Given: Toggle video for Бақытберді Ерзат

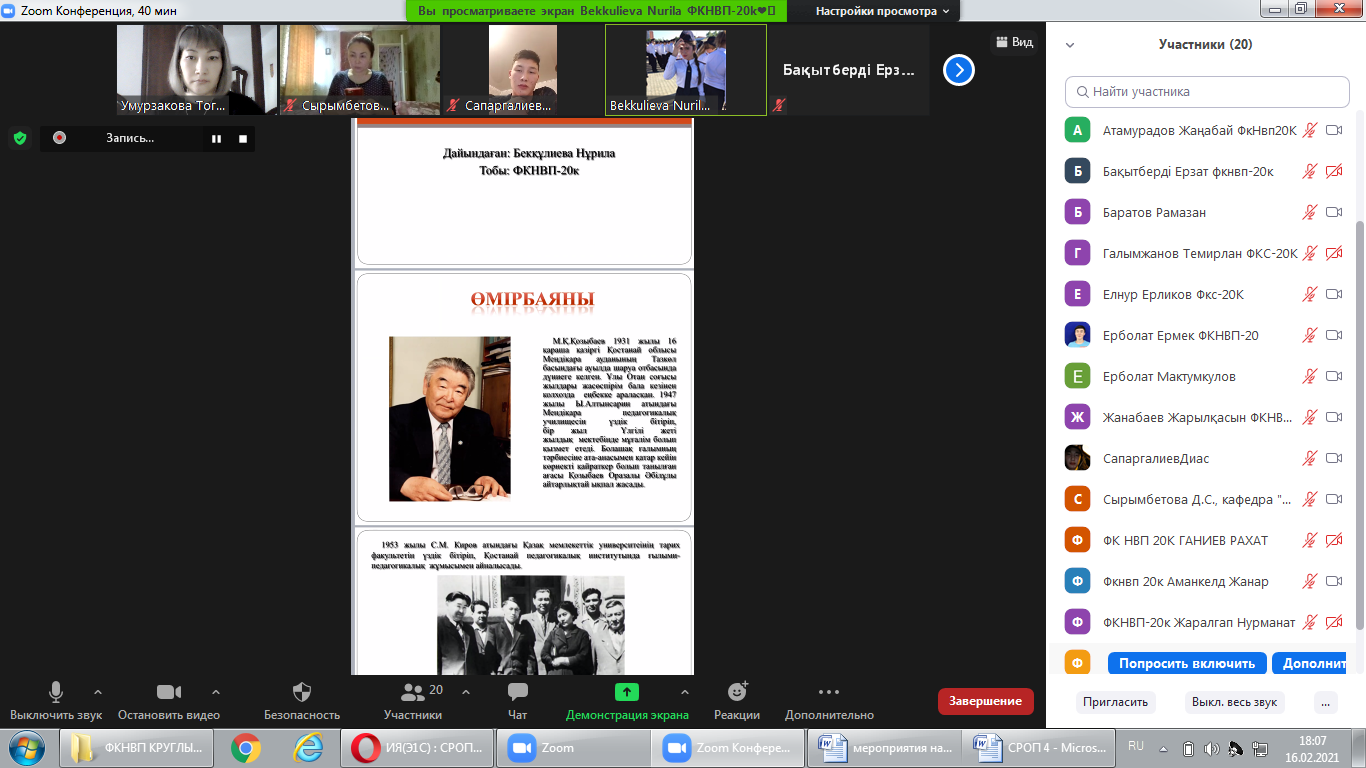Looking at the screenshot, I should pos(1333,171).
